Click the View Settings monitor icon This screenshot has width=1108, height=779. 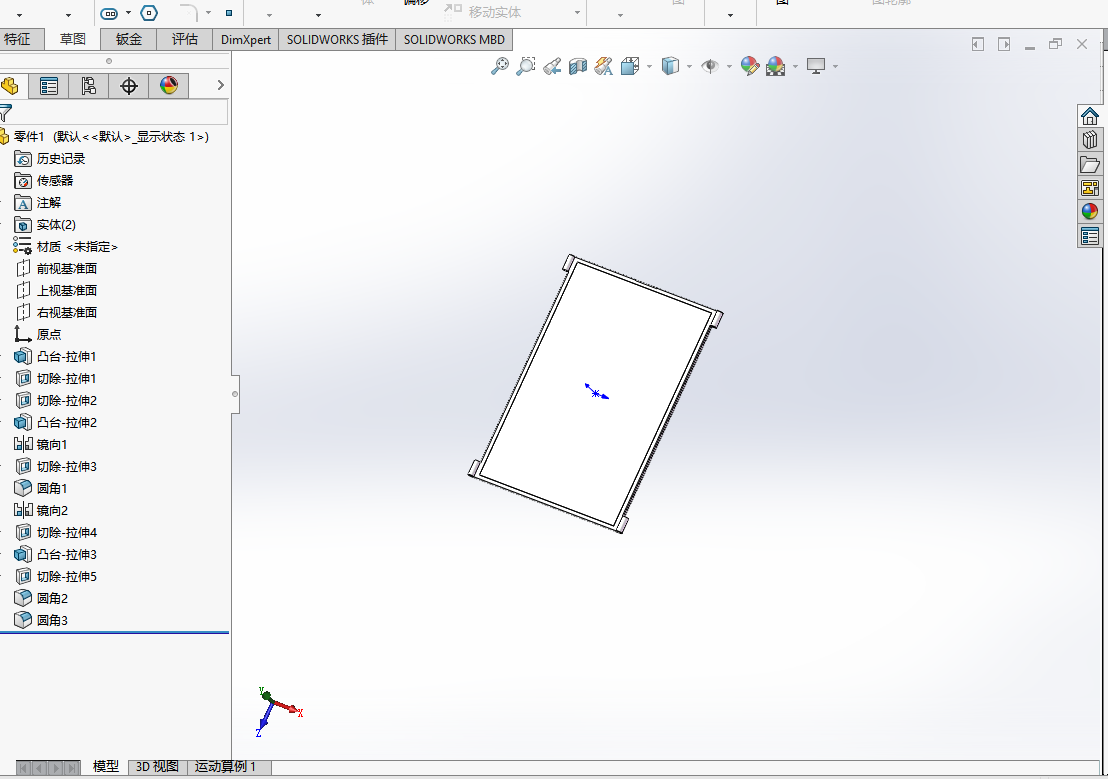point(816,66)
